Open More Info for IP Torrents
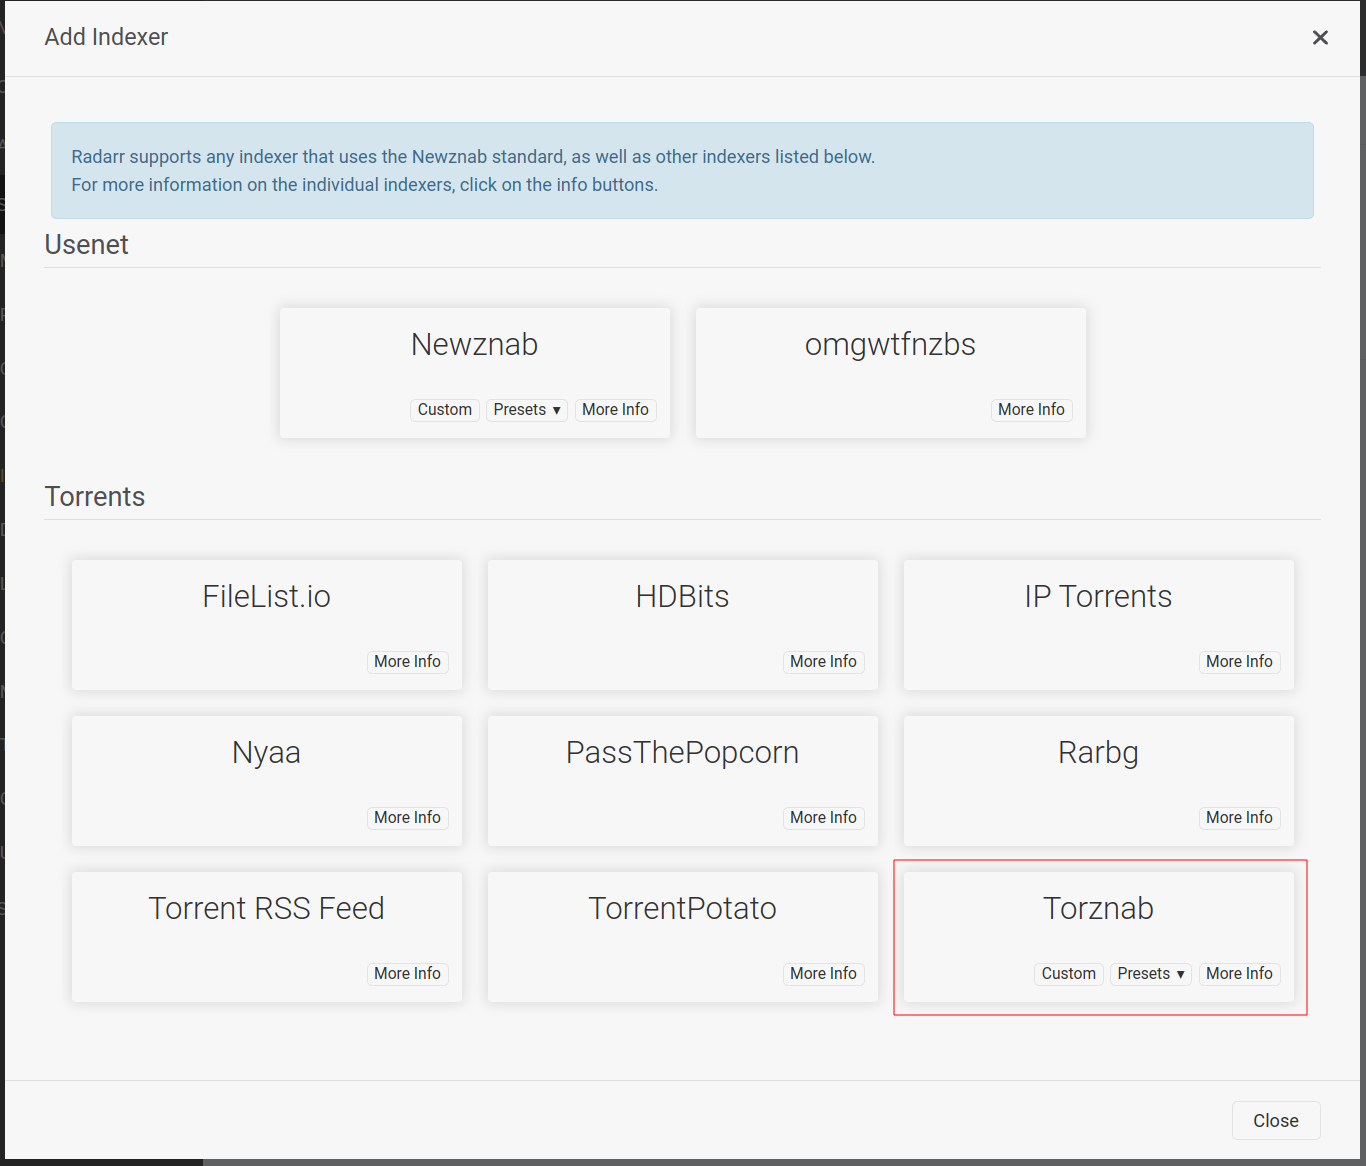 coord(1239,662)
